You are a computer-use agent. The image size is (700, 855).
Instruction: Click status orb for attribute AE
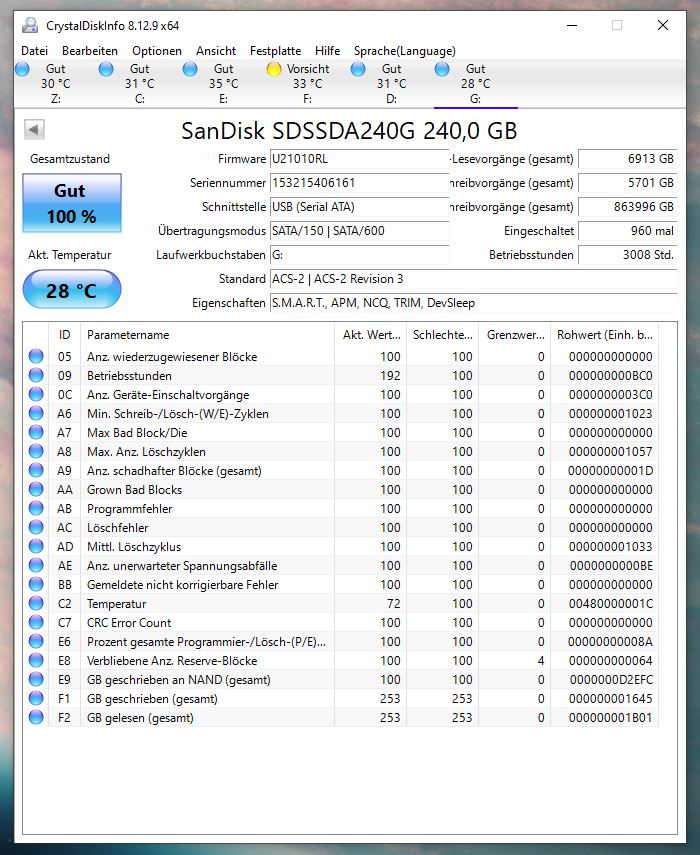pyautogui.click(x=36, y=565)
